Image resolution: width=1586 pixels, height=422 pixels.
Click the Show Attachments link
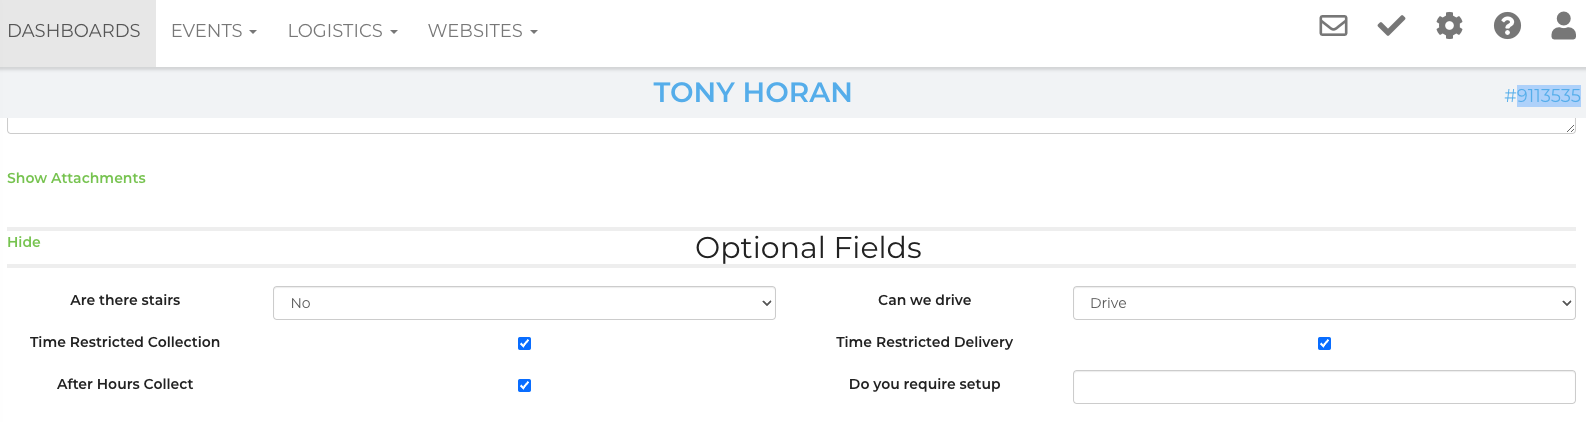76,178
